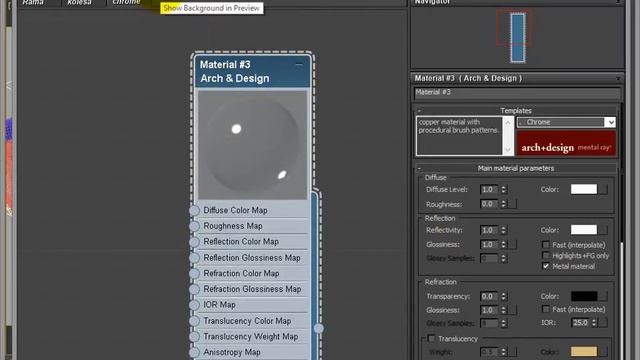Viewport: 640px width, 360px height.
Task: Uncheck the Metal material checkbox
Action: [546, 266]
